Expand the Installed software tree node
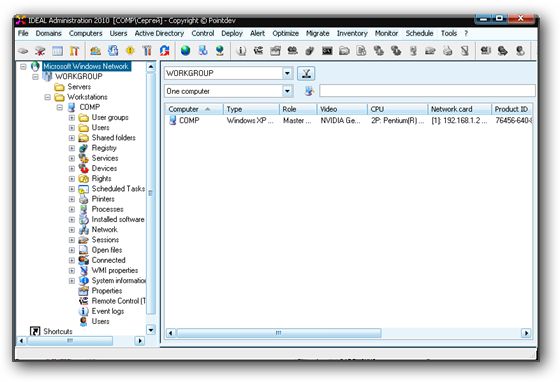Image resolution: width=560 pixels, height=382 pixels. pyautogui.click(x=72, y=220)
